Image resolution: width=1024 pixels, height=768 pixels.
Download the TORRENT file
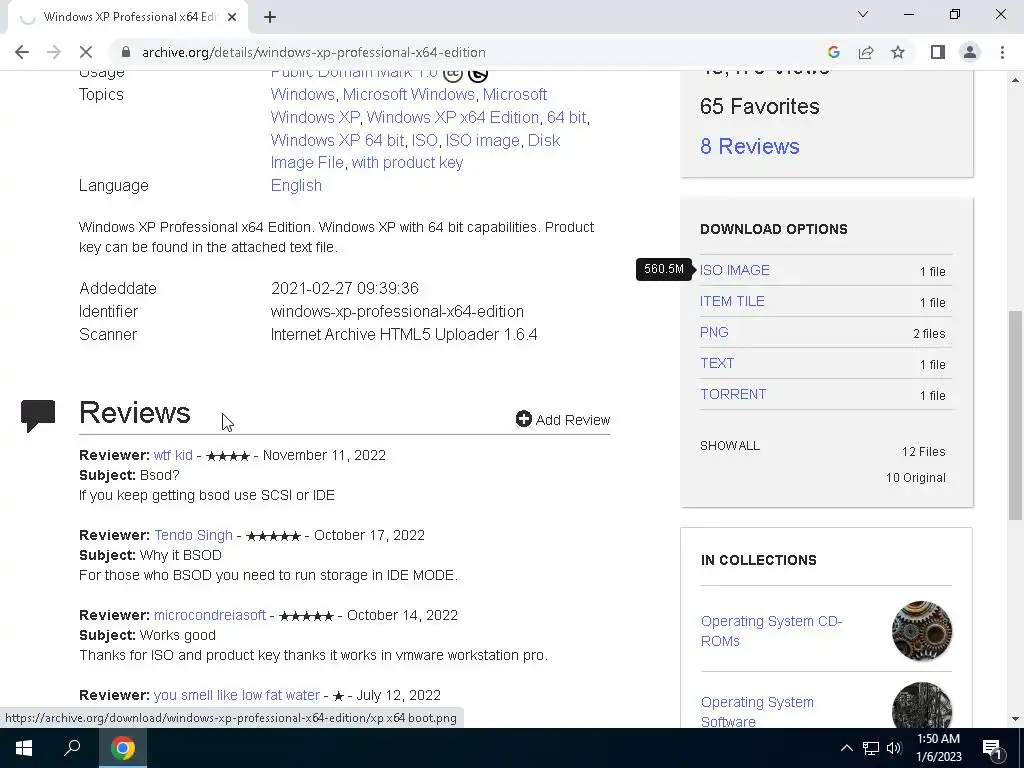point(733,394)
